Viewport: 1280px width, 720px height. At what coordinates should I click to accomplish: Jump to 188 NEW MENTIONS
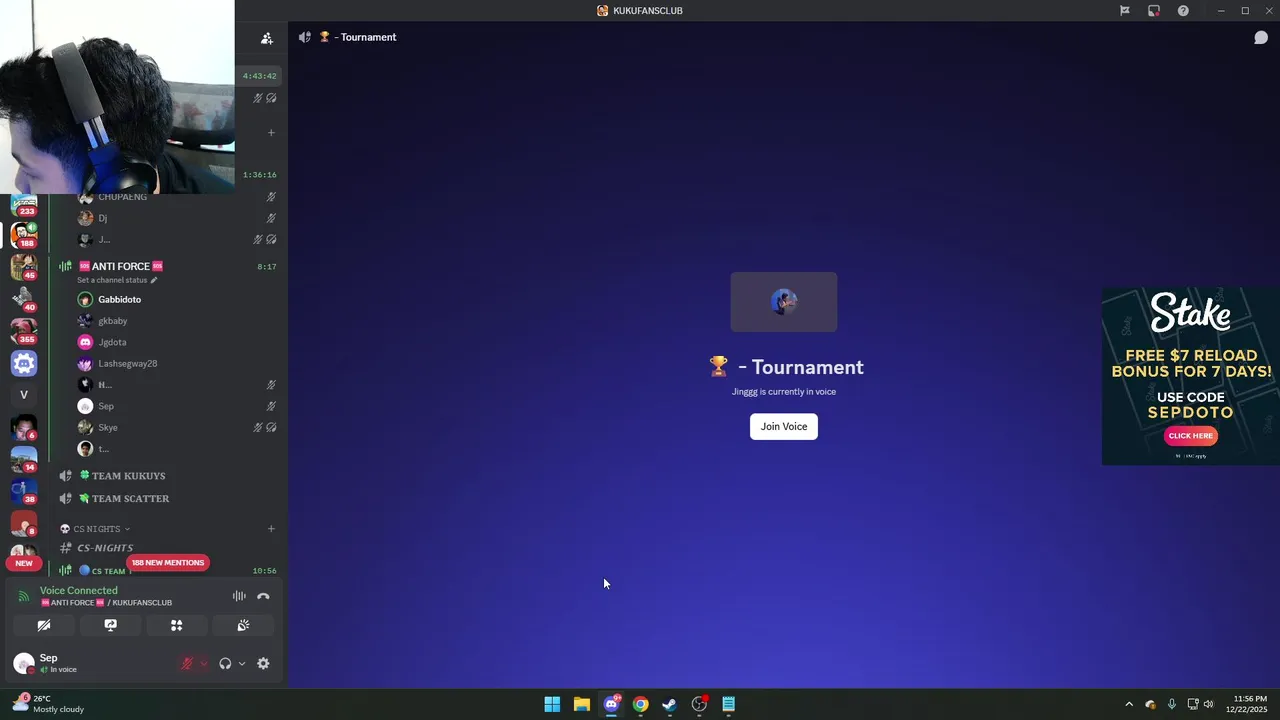pos(168,562)
